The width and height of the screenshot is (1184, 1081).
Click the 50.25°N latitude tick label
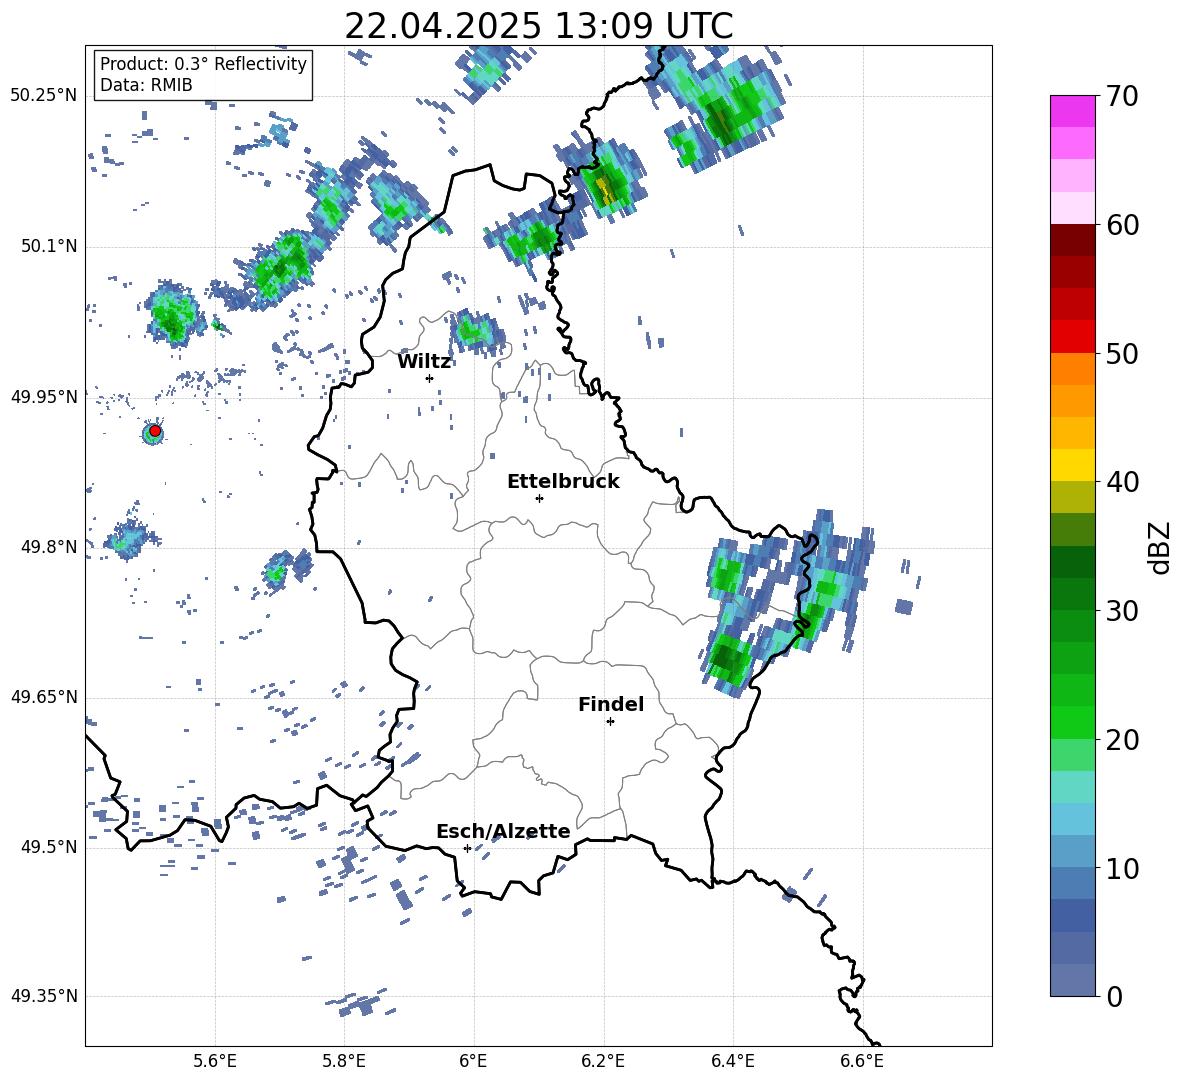tap(44, 96)
